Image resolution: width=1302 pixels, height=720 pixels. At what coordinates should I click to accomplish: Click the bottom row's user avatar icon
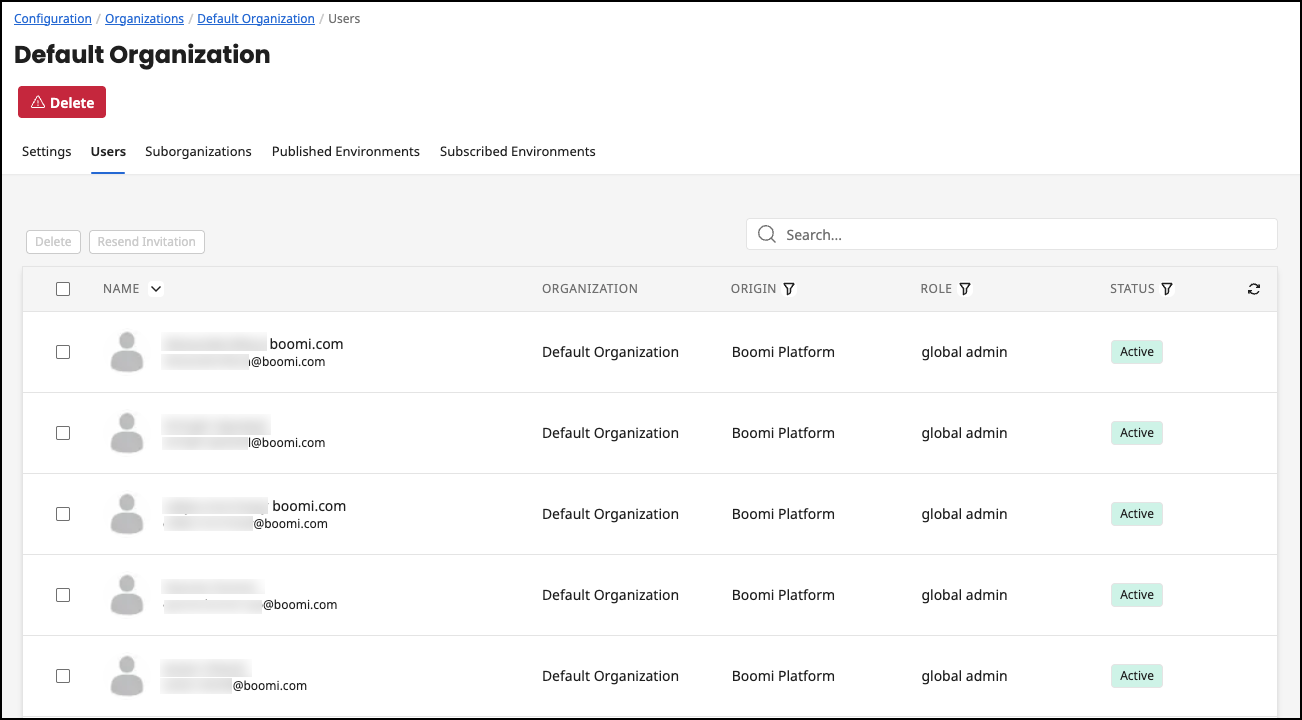point(126,675)
